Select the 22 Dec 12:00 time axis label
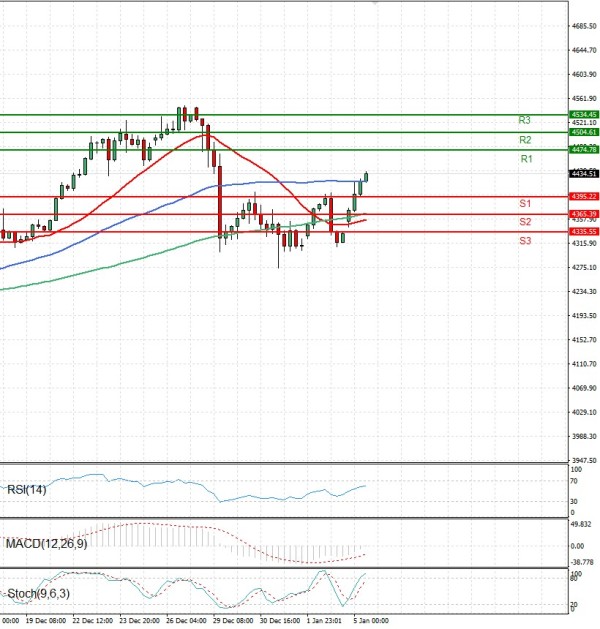The height and width of the screenshot is (629, 600). [92, 620]
